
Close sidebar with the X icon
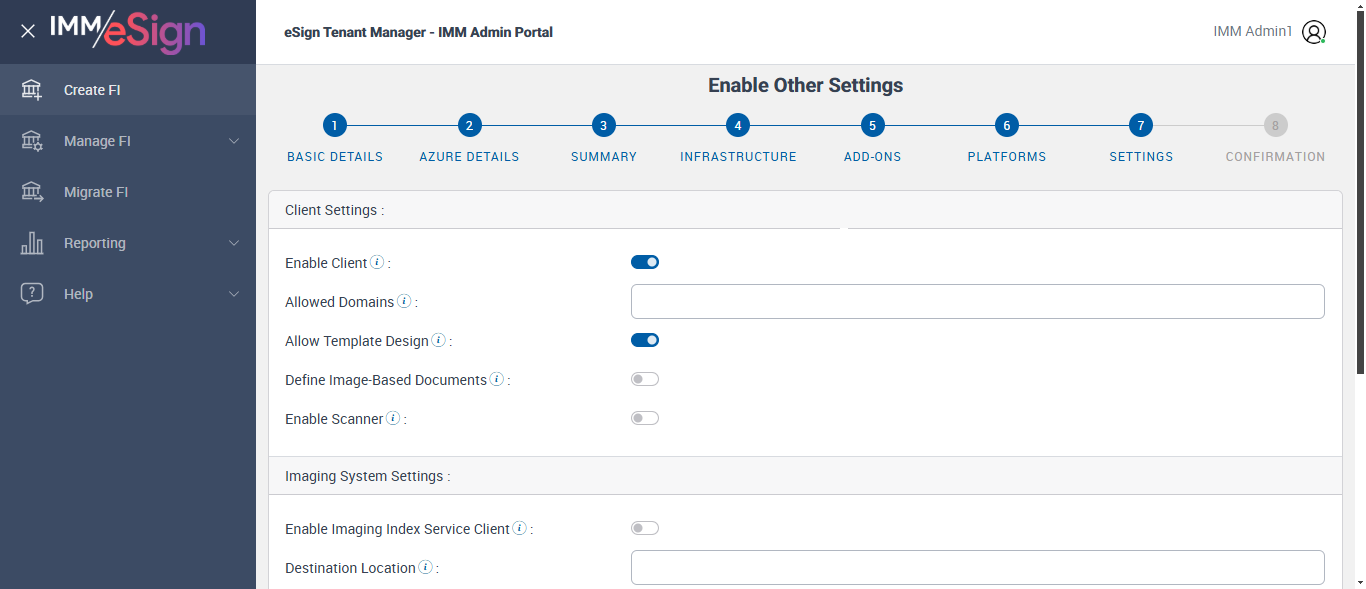coord(28,31)
